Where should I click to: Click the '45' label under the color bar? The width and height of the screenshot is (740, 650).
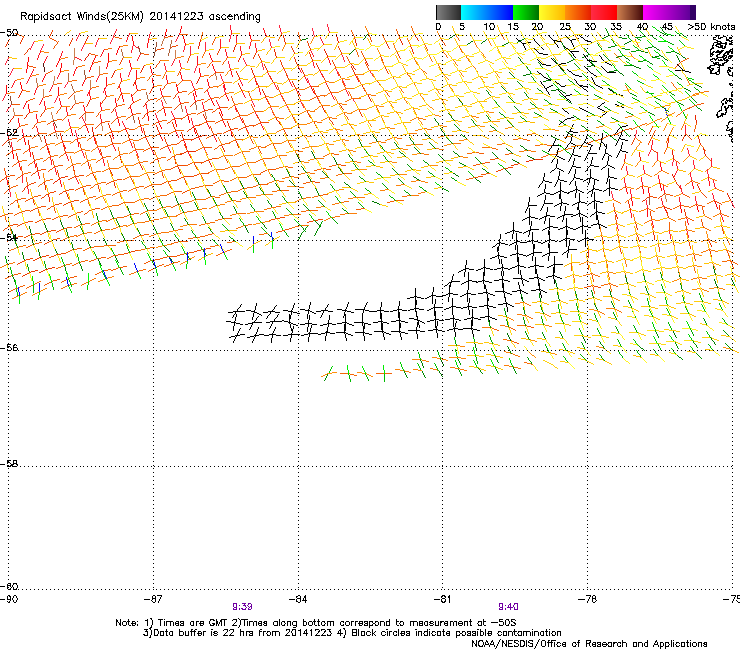click(667, 27)
